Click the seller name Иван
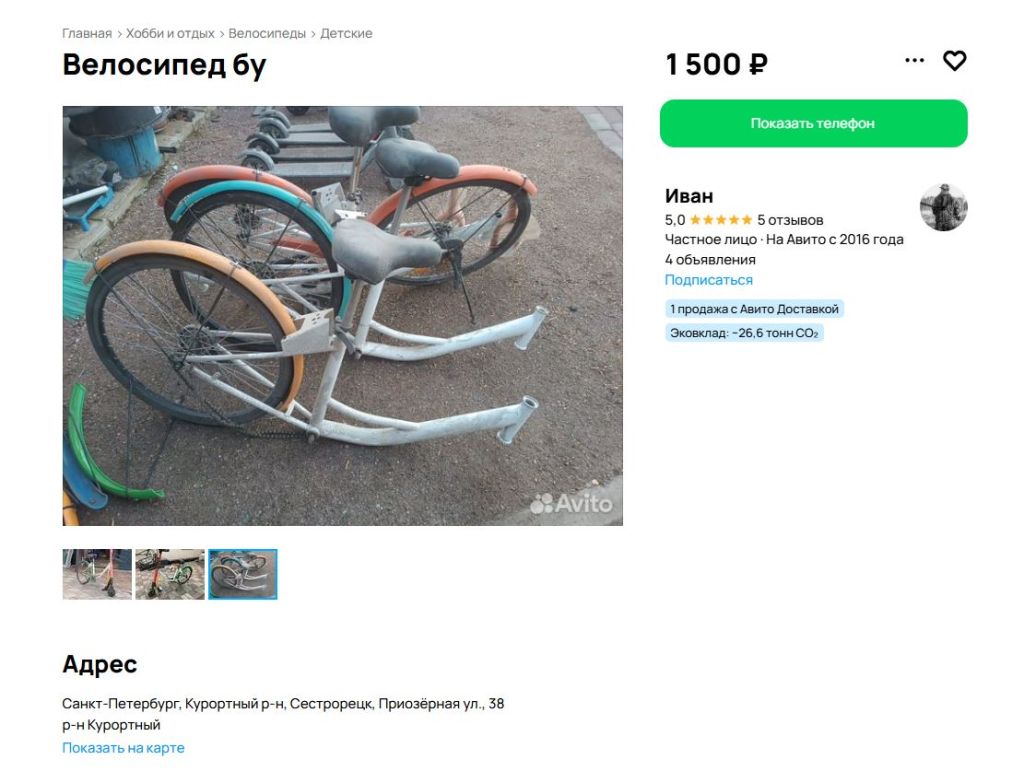Viewport: 1024px width, 783px height. [x=689, y=196]
